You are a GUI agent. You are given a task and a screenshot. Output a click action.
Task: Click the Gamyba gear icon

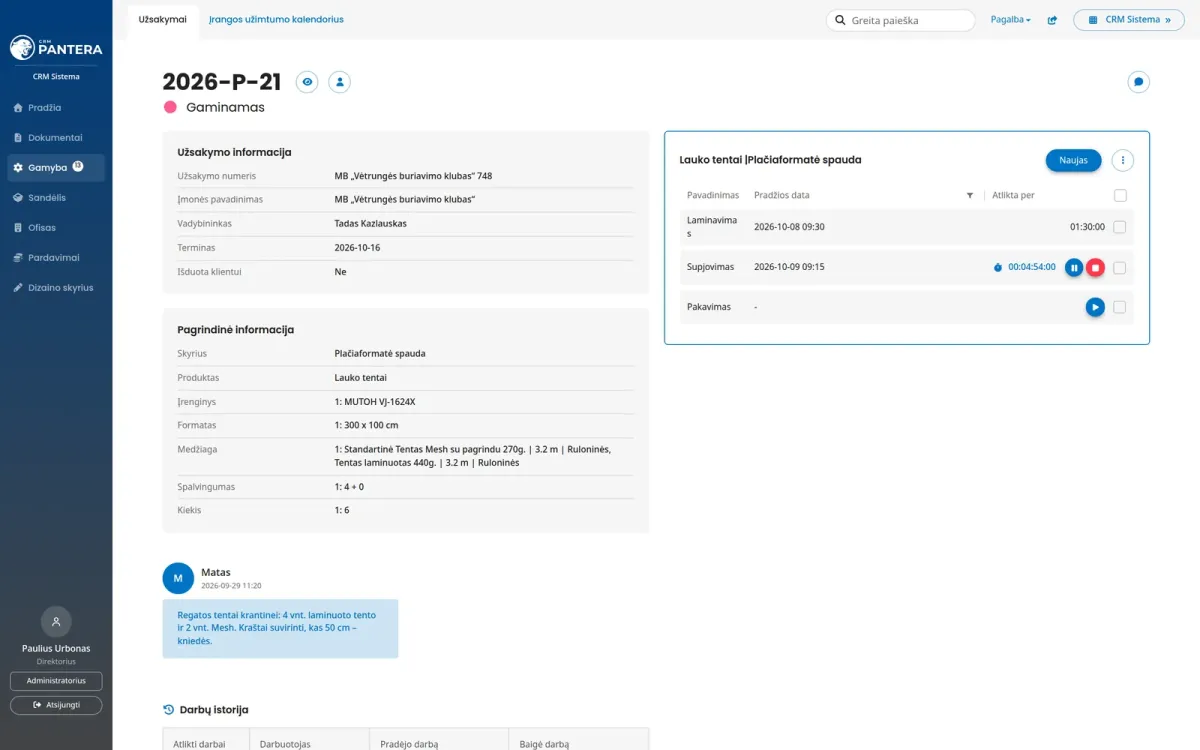[x=18, y=168]
